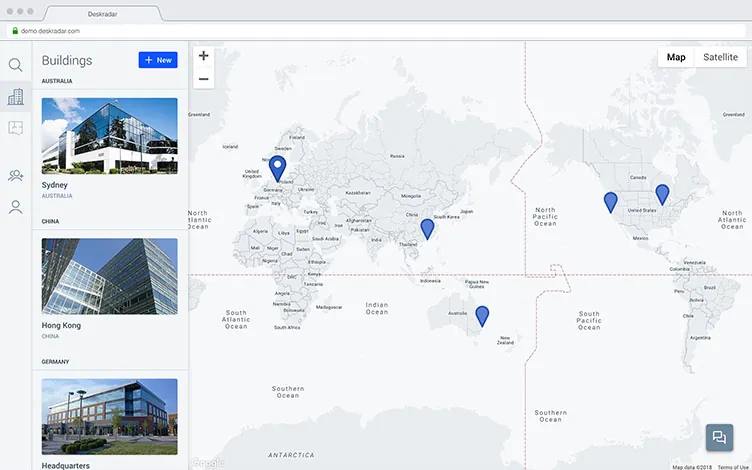752x470 pixels.
Task: Zoom out the map with minus
Action: coord(203,79)
